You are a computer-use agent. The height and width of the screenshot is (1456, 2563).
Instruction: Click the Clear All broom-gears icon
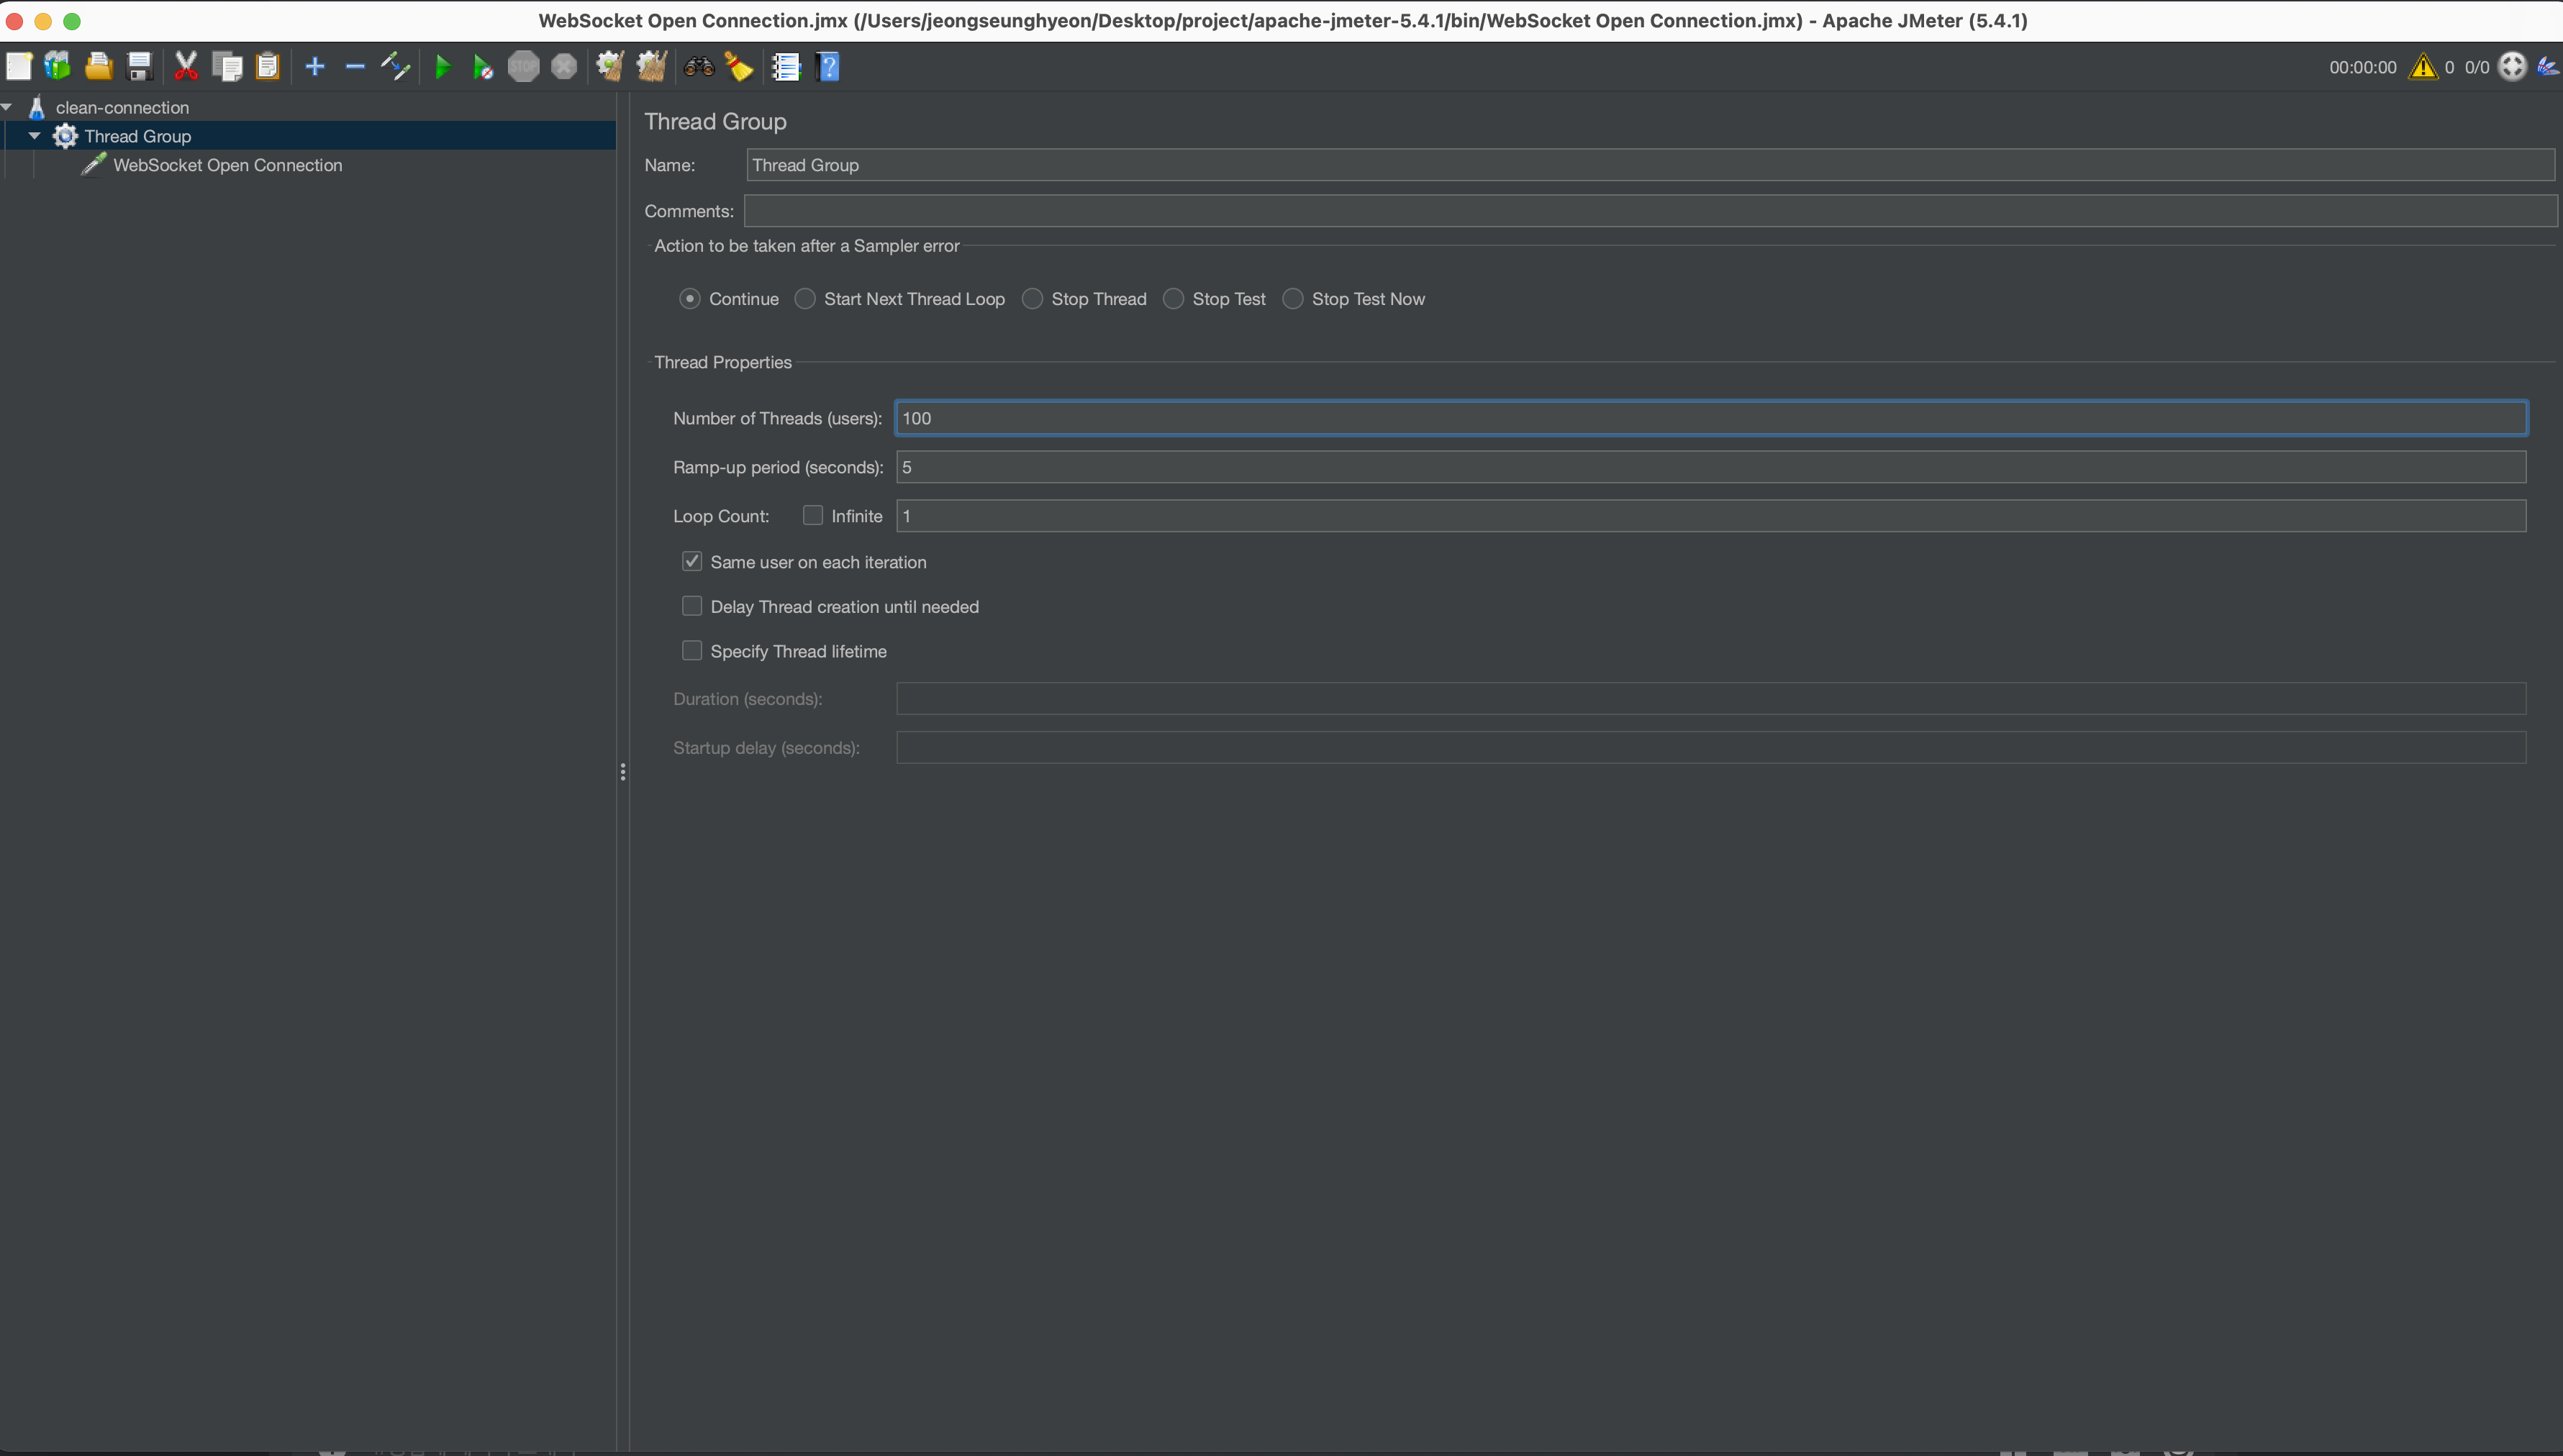pyautogui.click(x=651, y=67)
